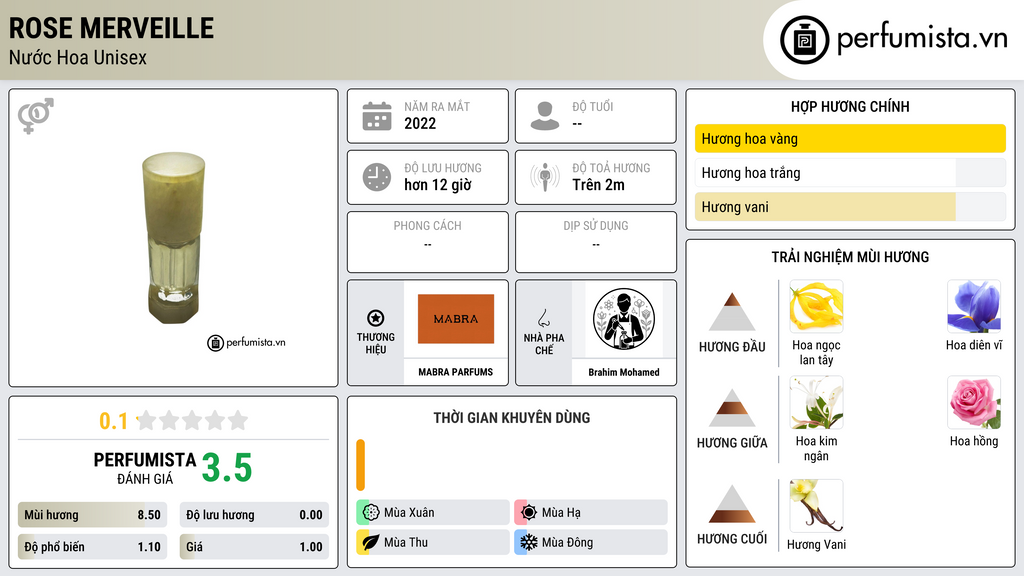Select the Hoa diên vĩ iris note image
The width and height of the screenshot is (1024, 576).
click(974, 306)
